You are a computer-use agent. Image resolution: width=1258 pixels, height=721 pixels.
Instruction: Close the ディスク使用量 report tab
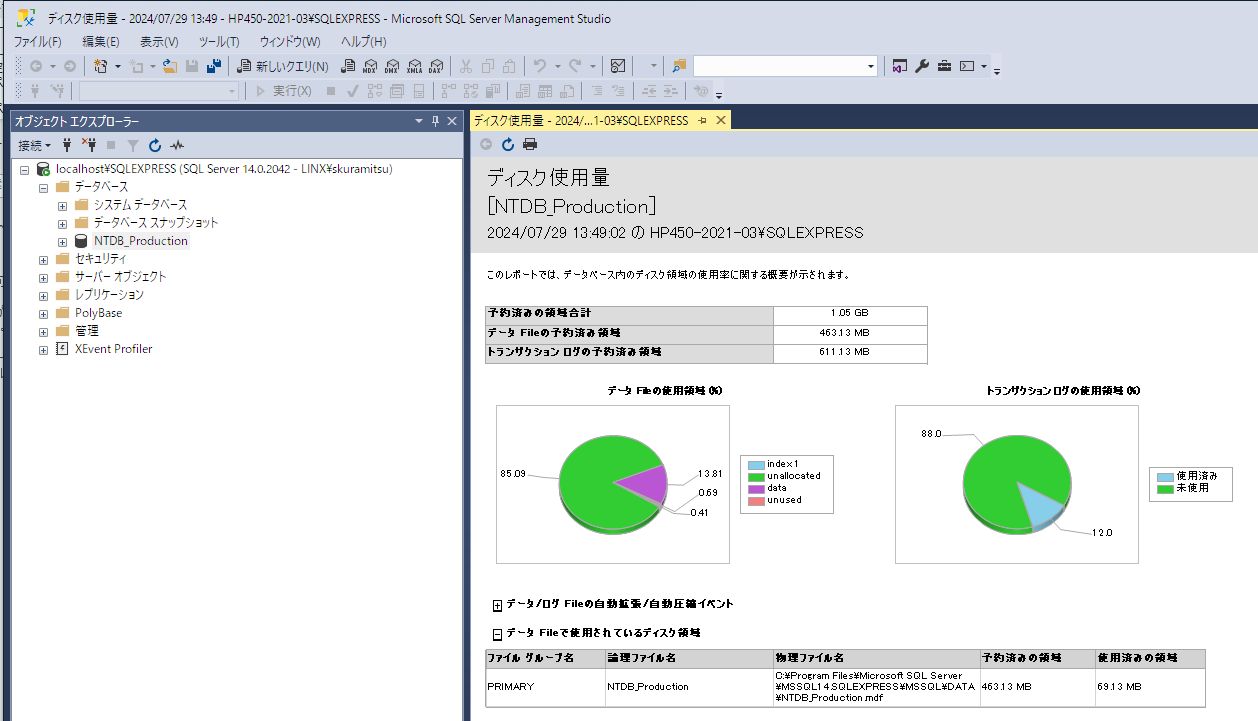720,120
